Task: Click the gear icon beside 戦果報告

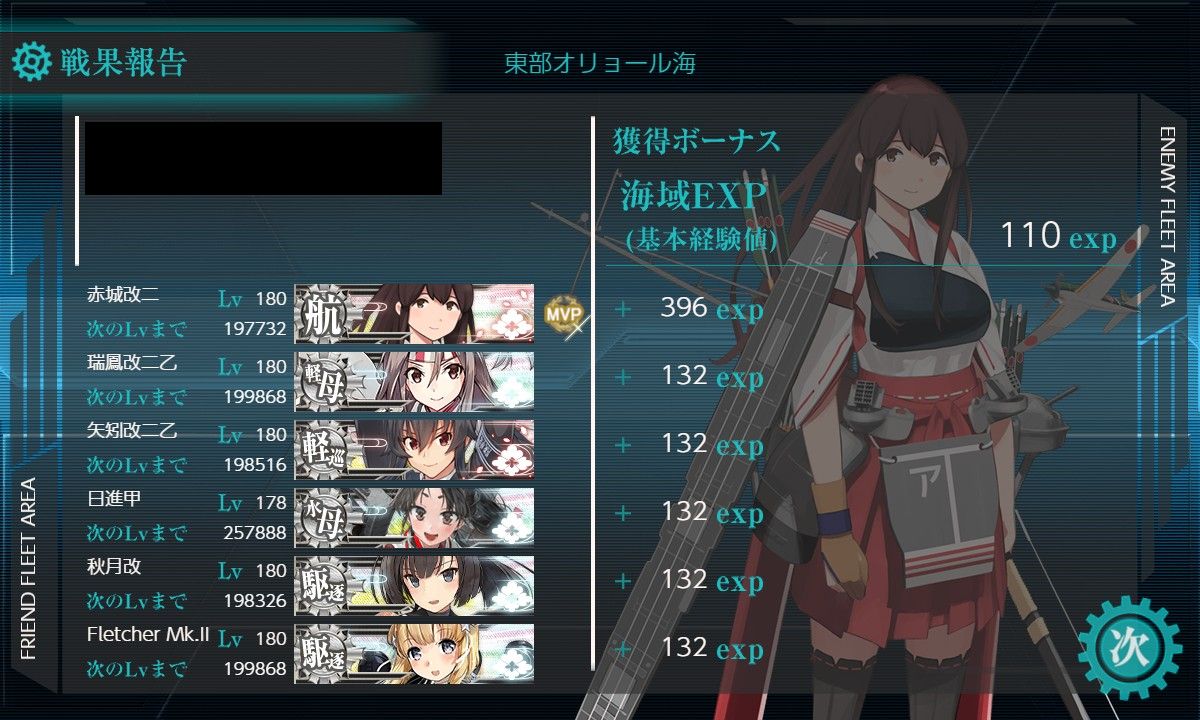Action: click(31, 63)
